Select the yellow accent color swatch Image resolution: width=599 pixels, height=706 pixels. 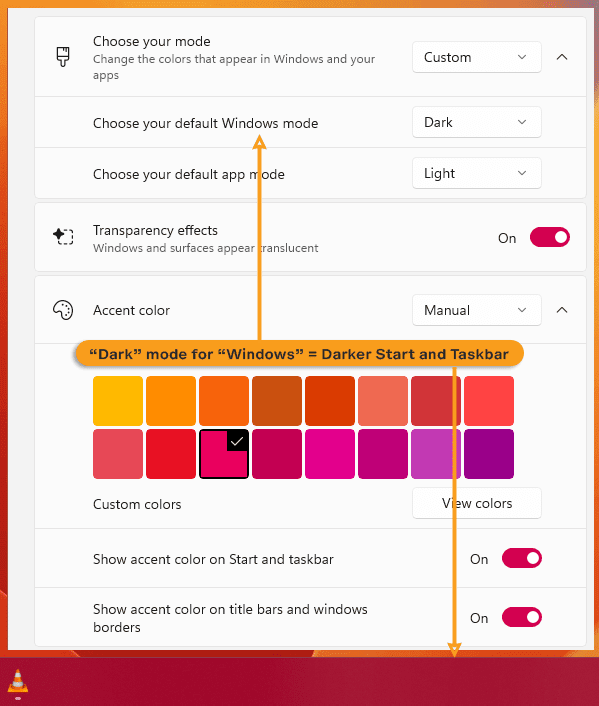118,401
